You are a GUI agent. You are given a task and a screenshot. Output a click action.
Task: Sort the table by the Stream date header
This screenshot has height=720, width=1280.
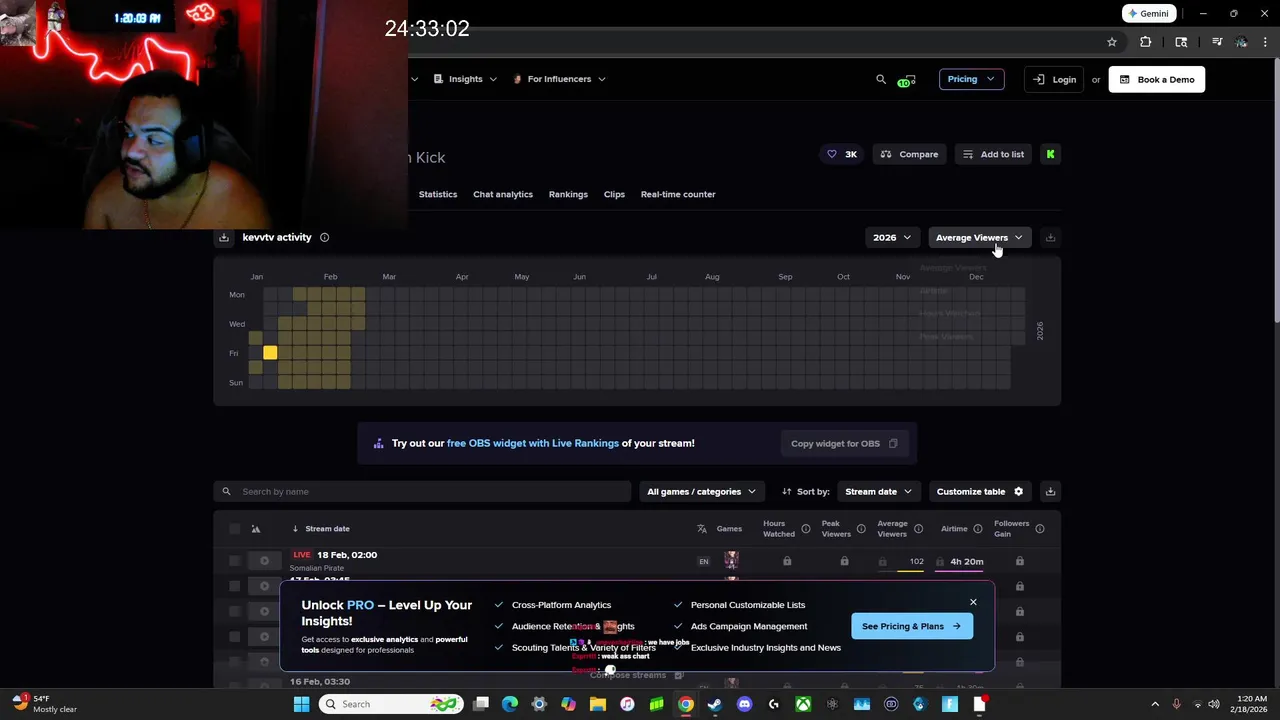327,529
